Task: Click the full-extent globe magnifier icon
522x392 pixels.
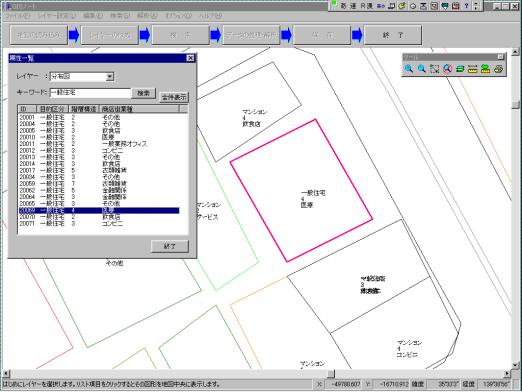Action: pyautogui.click(x=447, y=69)
